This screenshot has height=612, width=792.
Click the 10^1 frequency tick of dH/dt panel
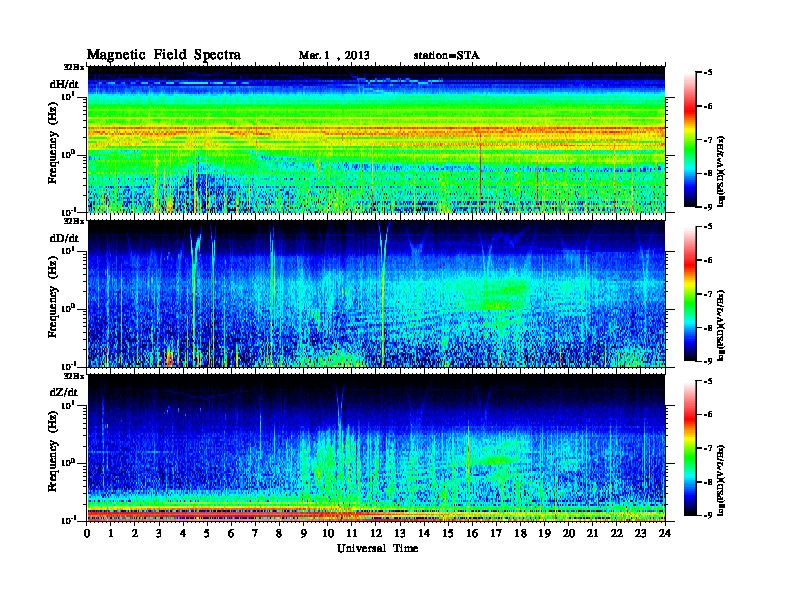68,96
